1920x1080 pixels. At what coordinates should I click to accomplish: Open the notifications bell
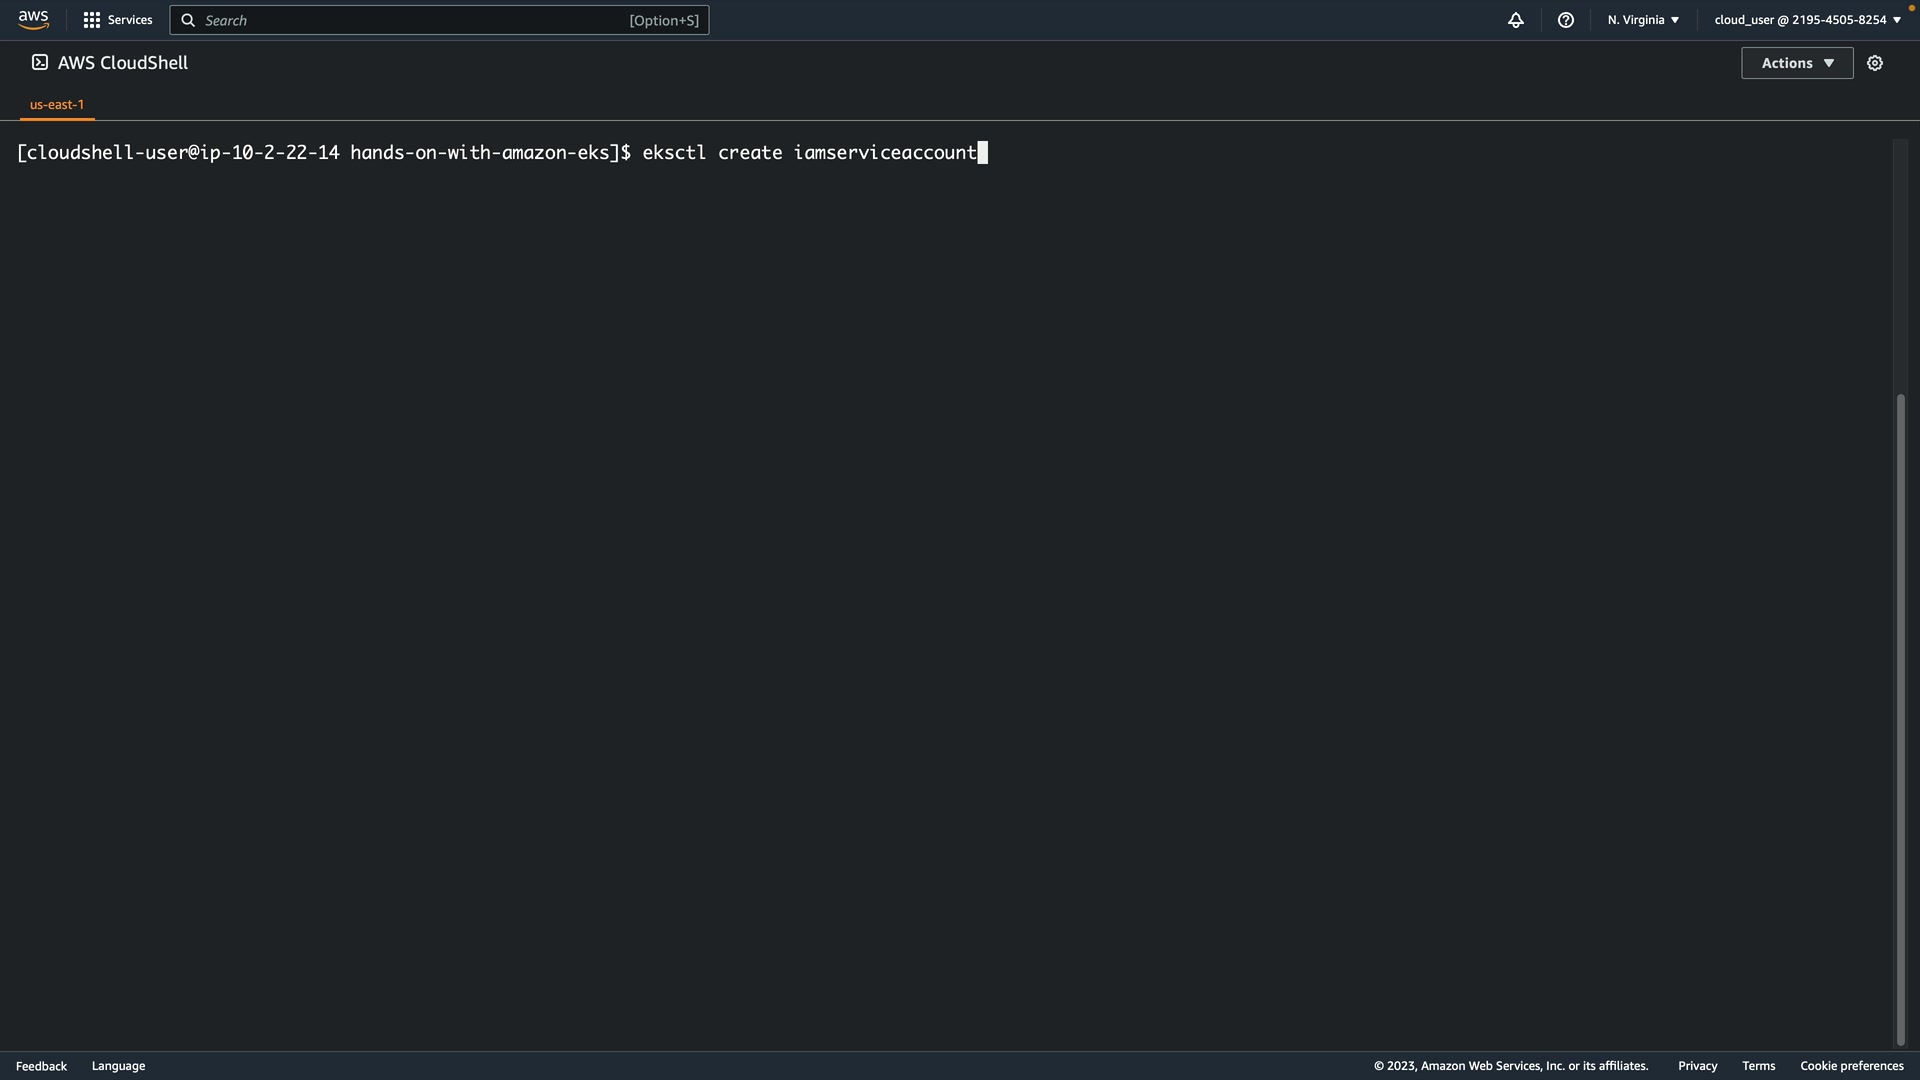coord(1516,20)
